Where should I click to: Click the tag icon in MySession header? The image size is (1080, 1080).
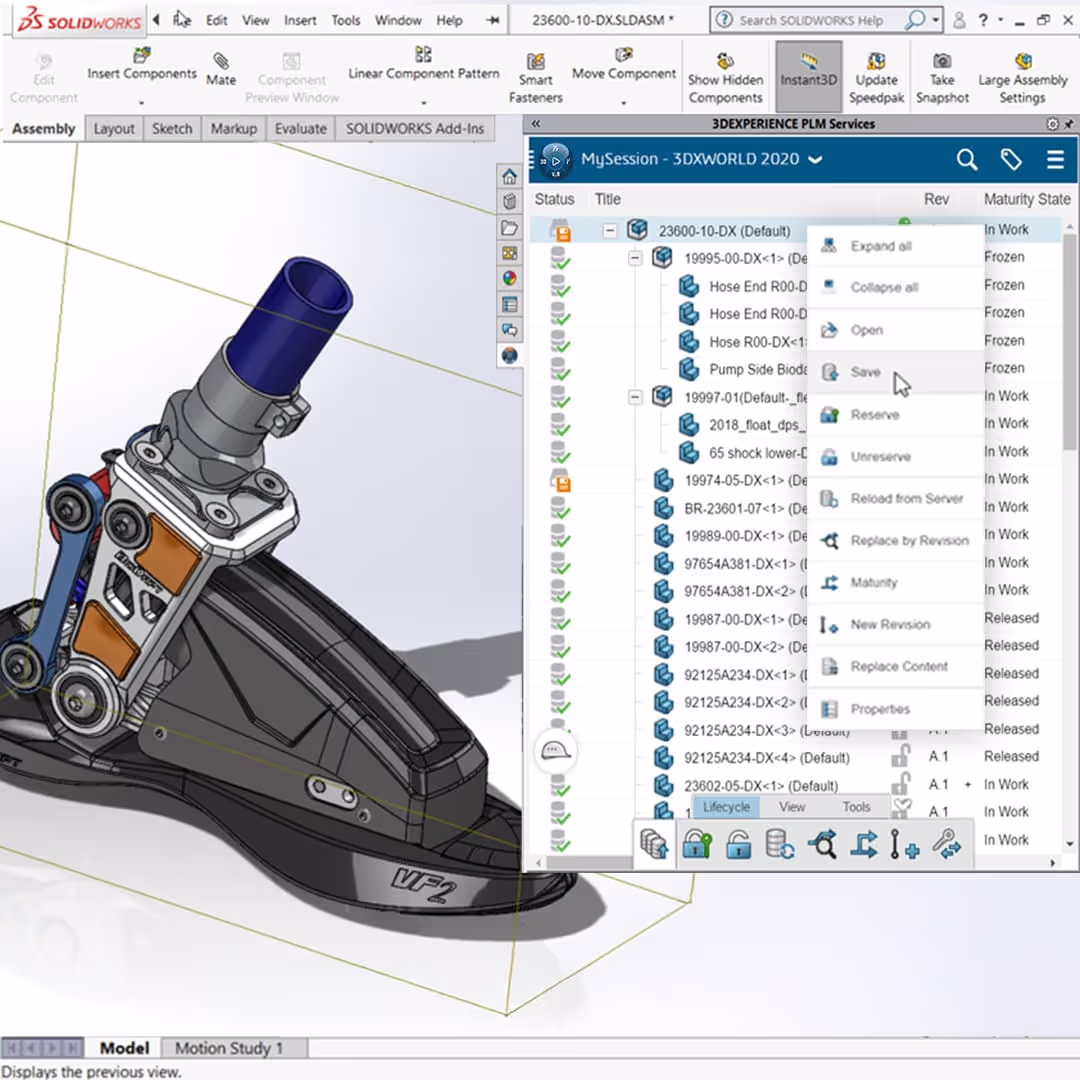click(1010, 160)
